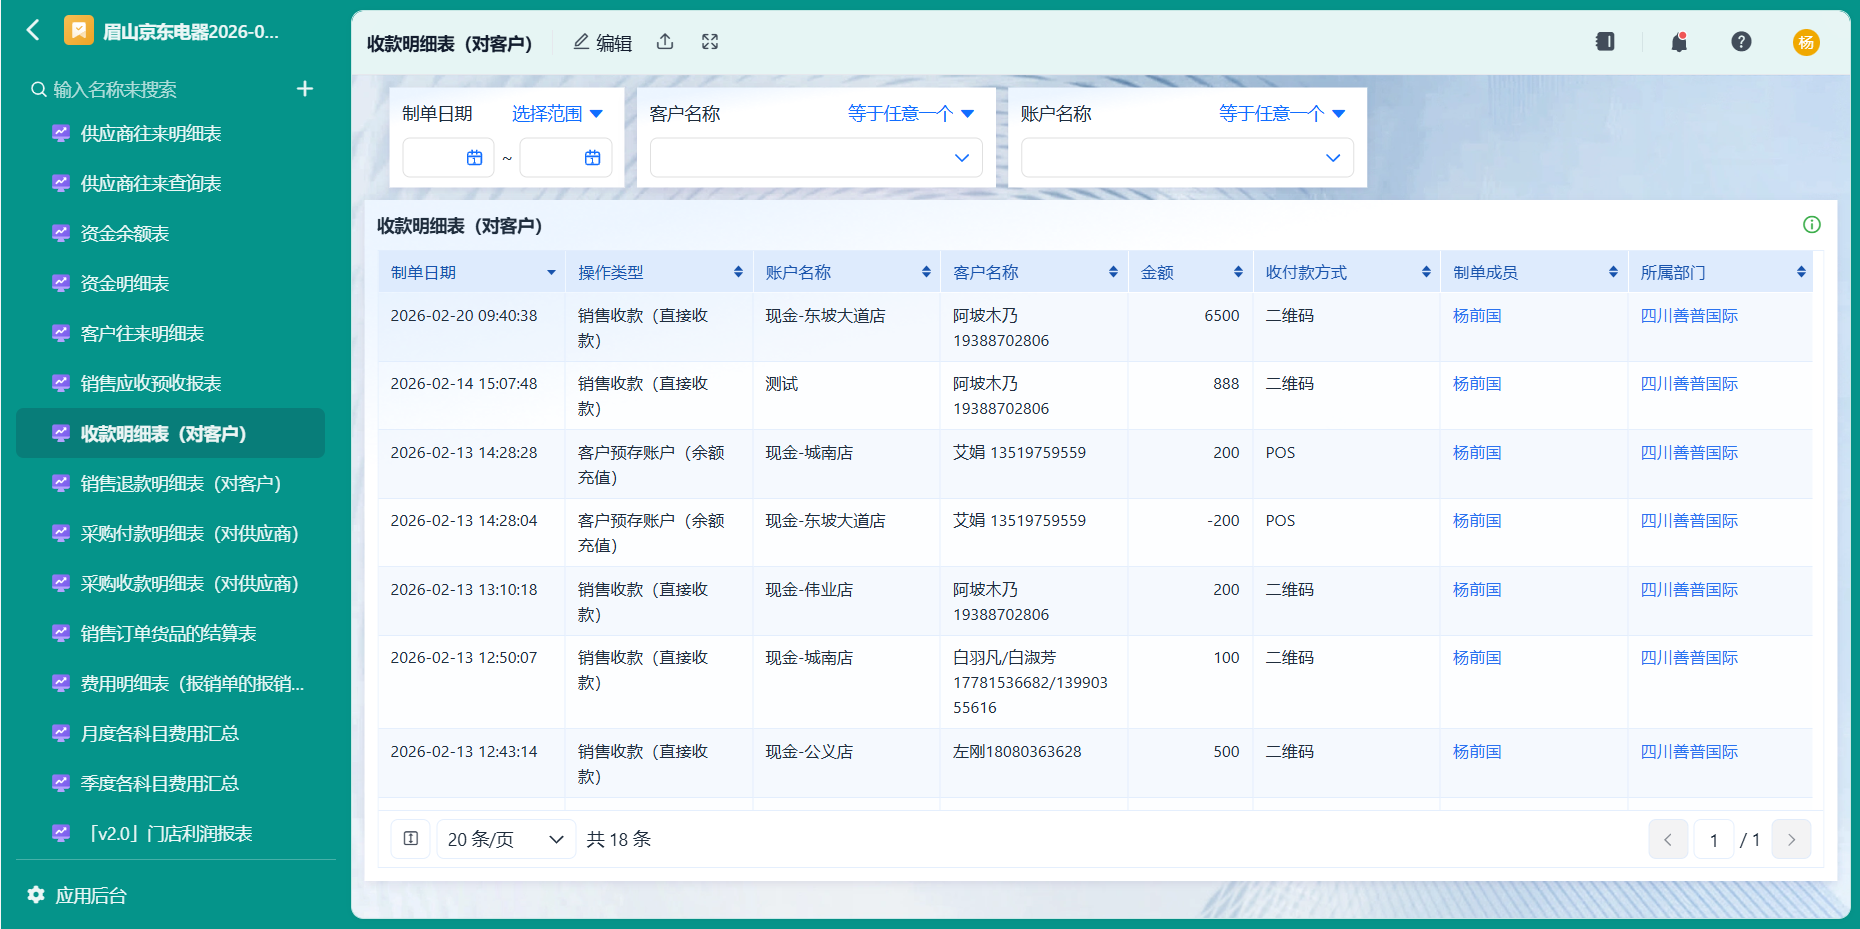This screenshot has width=1860, height=929.
Task: Expand the 账户名称 select box
Action: point(1187,158)
